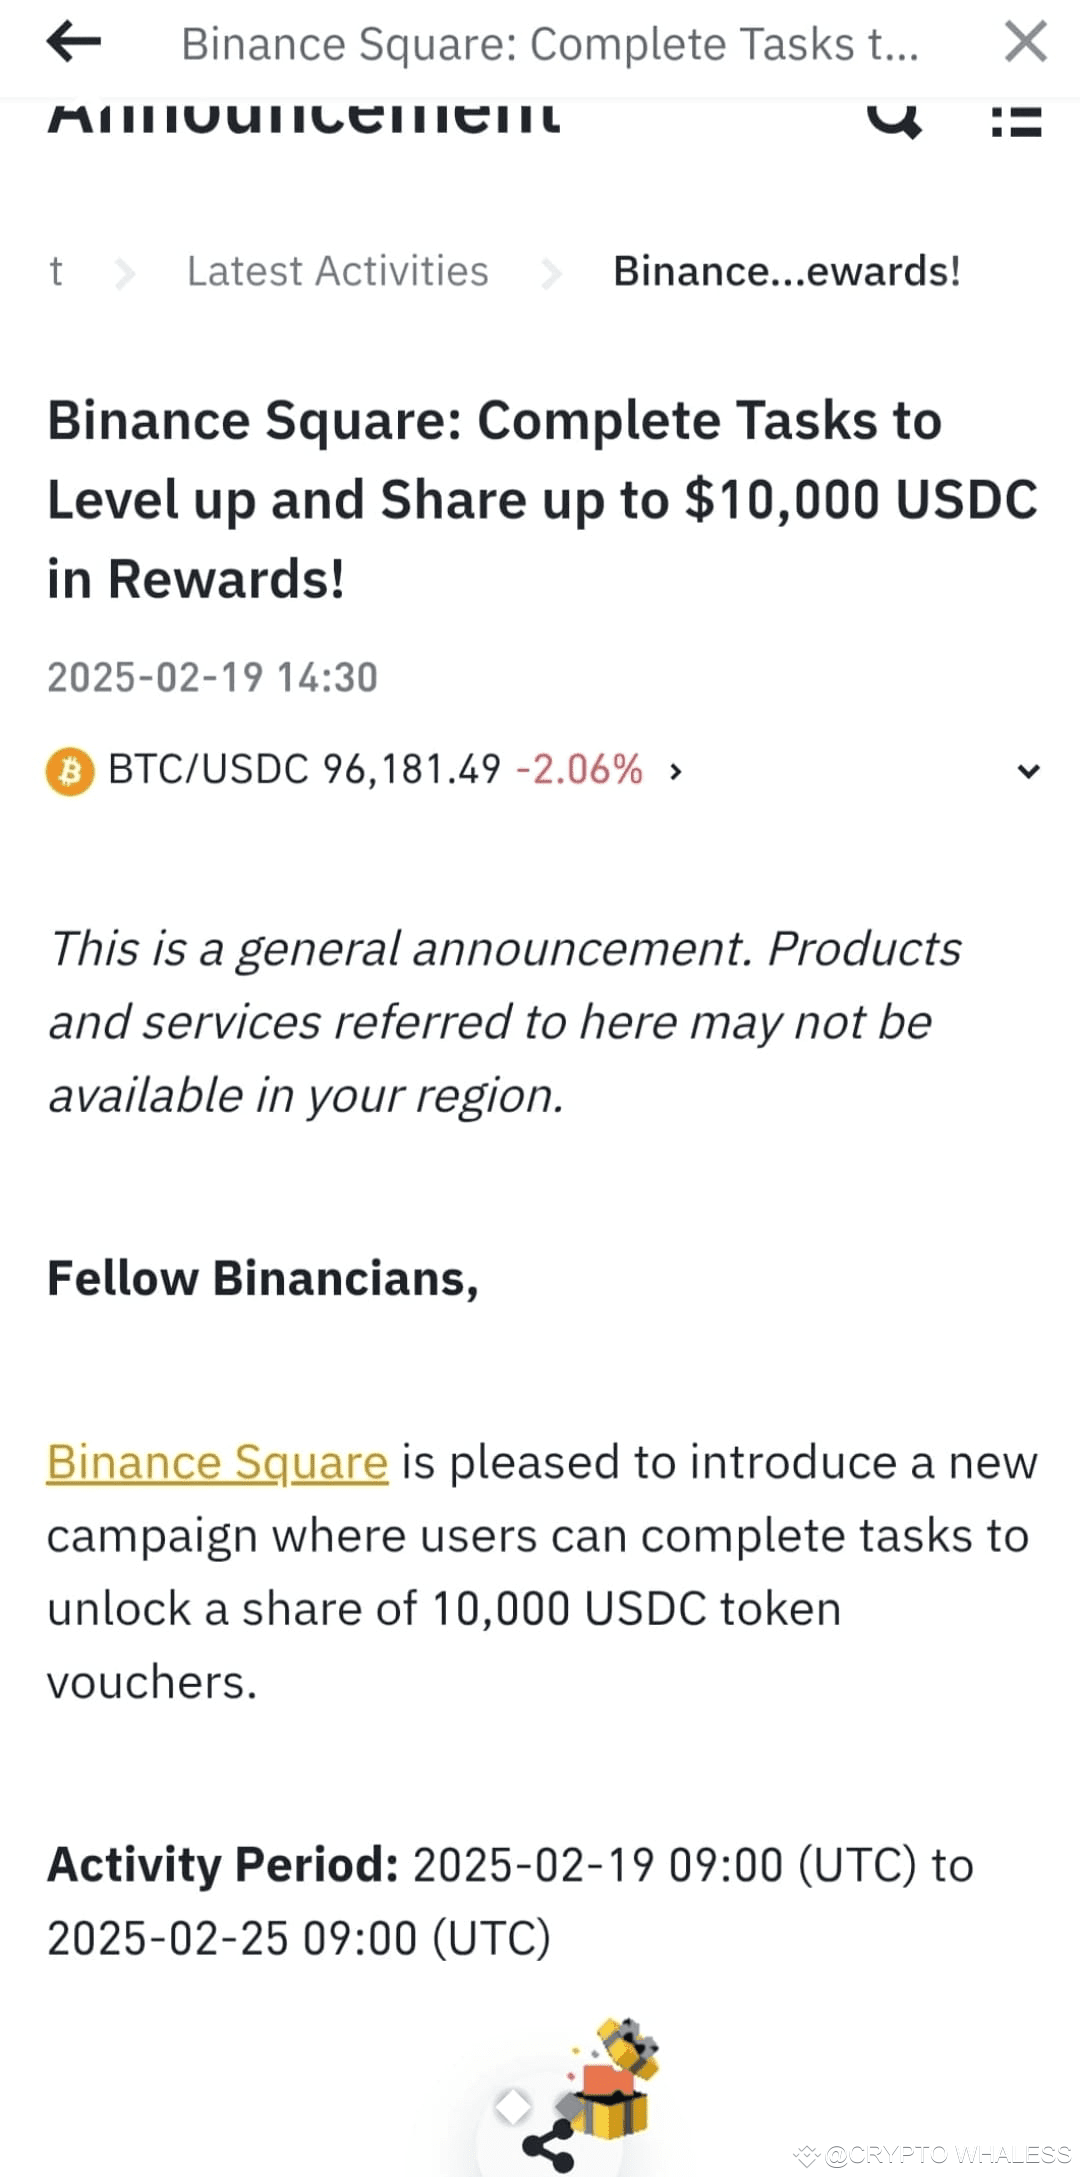Open the Announcement search icon
Screen dimensions: 1080x2177
tap(894, 120)
